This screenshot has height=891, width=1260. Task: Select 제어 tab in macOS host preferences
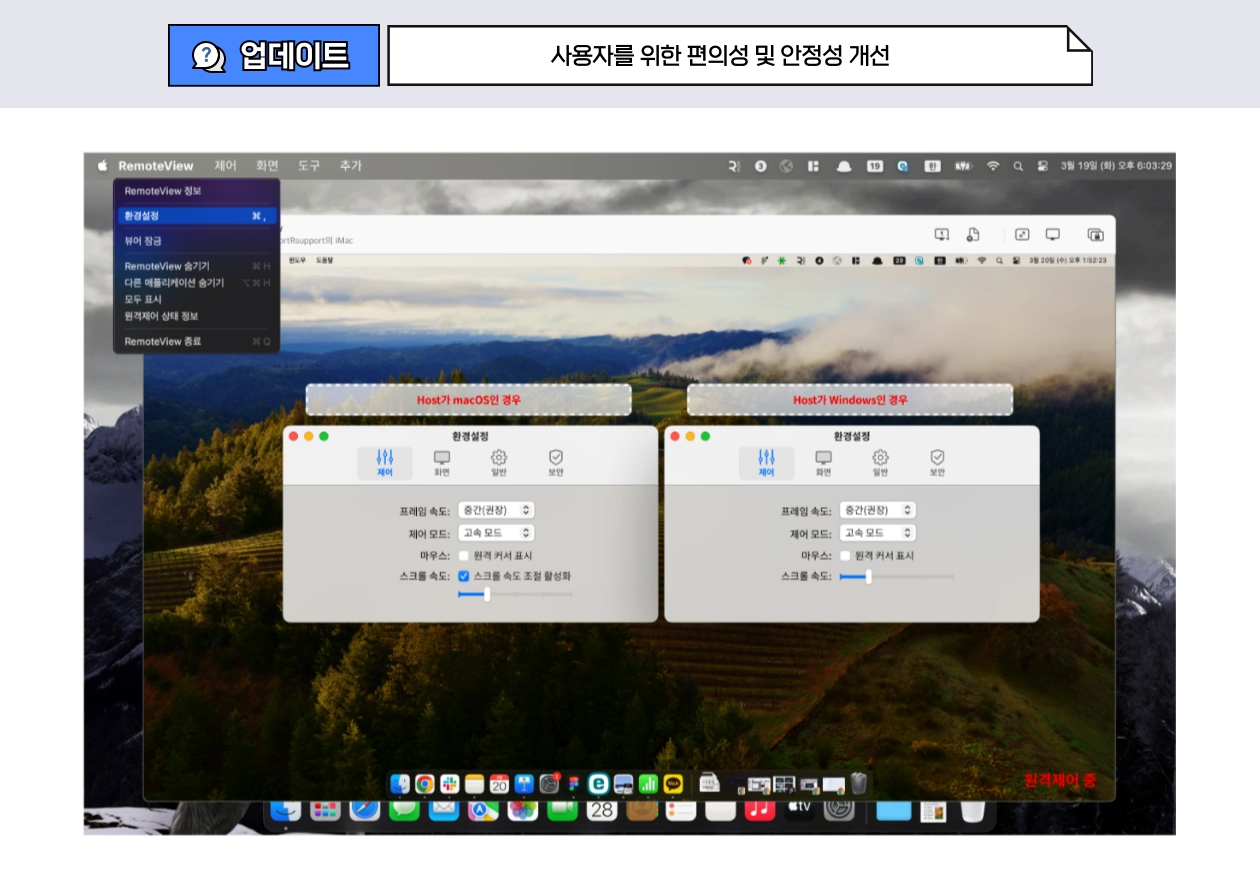(385, 463)
